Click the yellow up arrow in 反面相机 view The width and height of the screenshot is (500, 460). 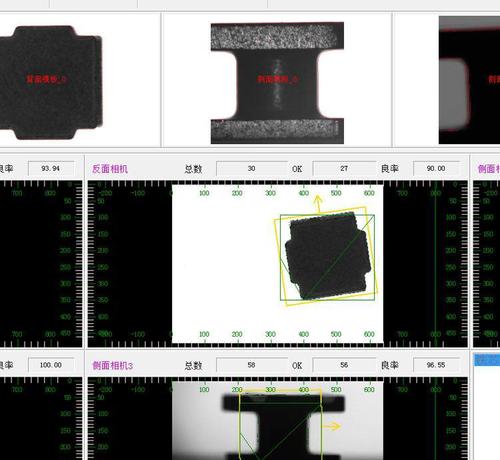[x=318, y=204]
